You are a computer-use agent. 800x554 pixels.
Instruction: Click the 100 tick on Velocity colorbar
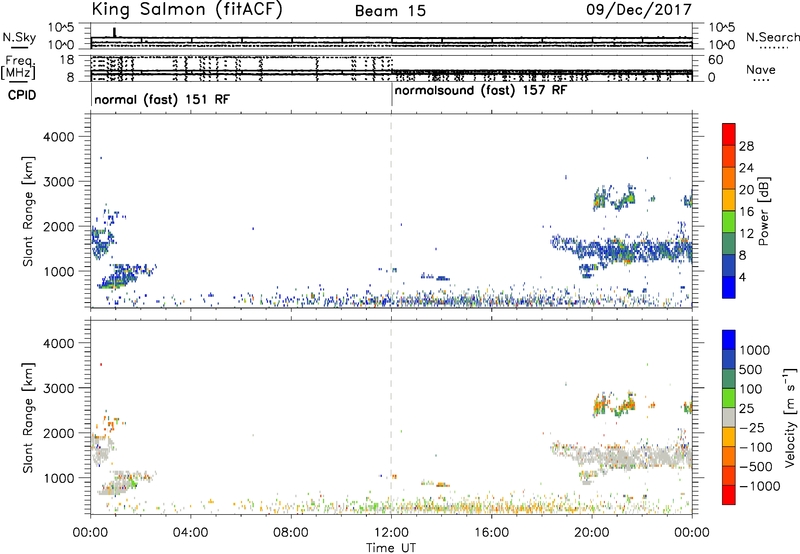[x=751, y=389]
